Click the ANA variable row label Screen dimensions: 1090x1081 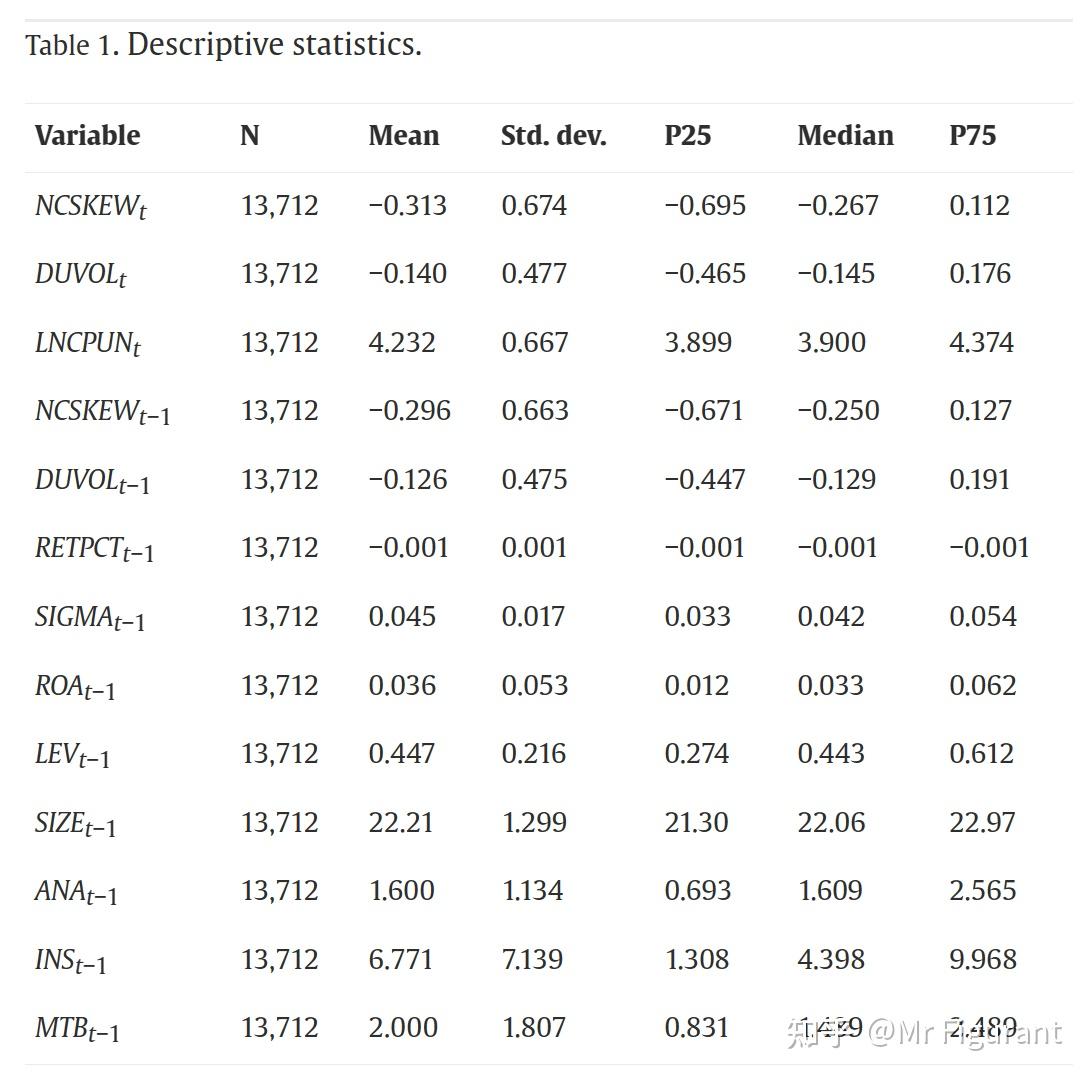[75, 892]
